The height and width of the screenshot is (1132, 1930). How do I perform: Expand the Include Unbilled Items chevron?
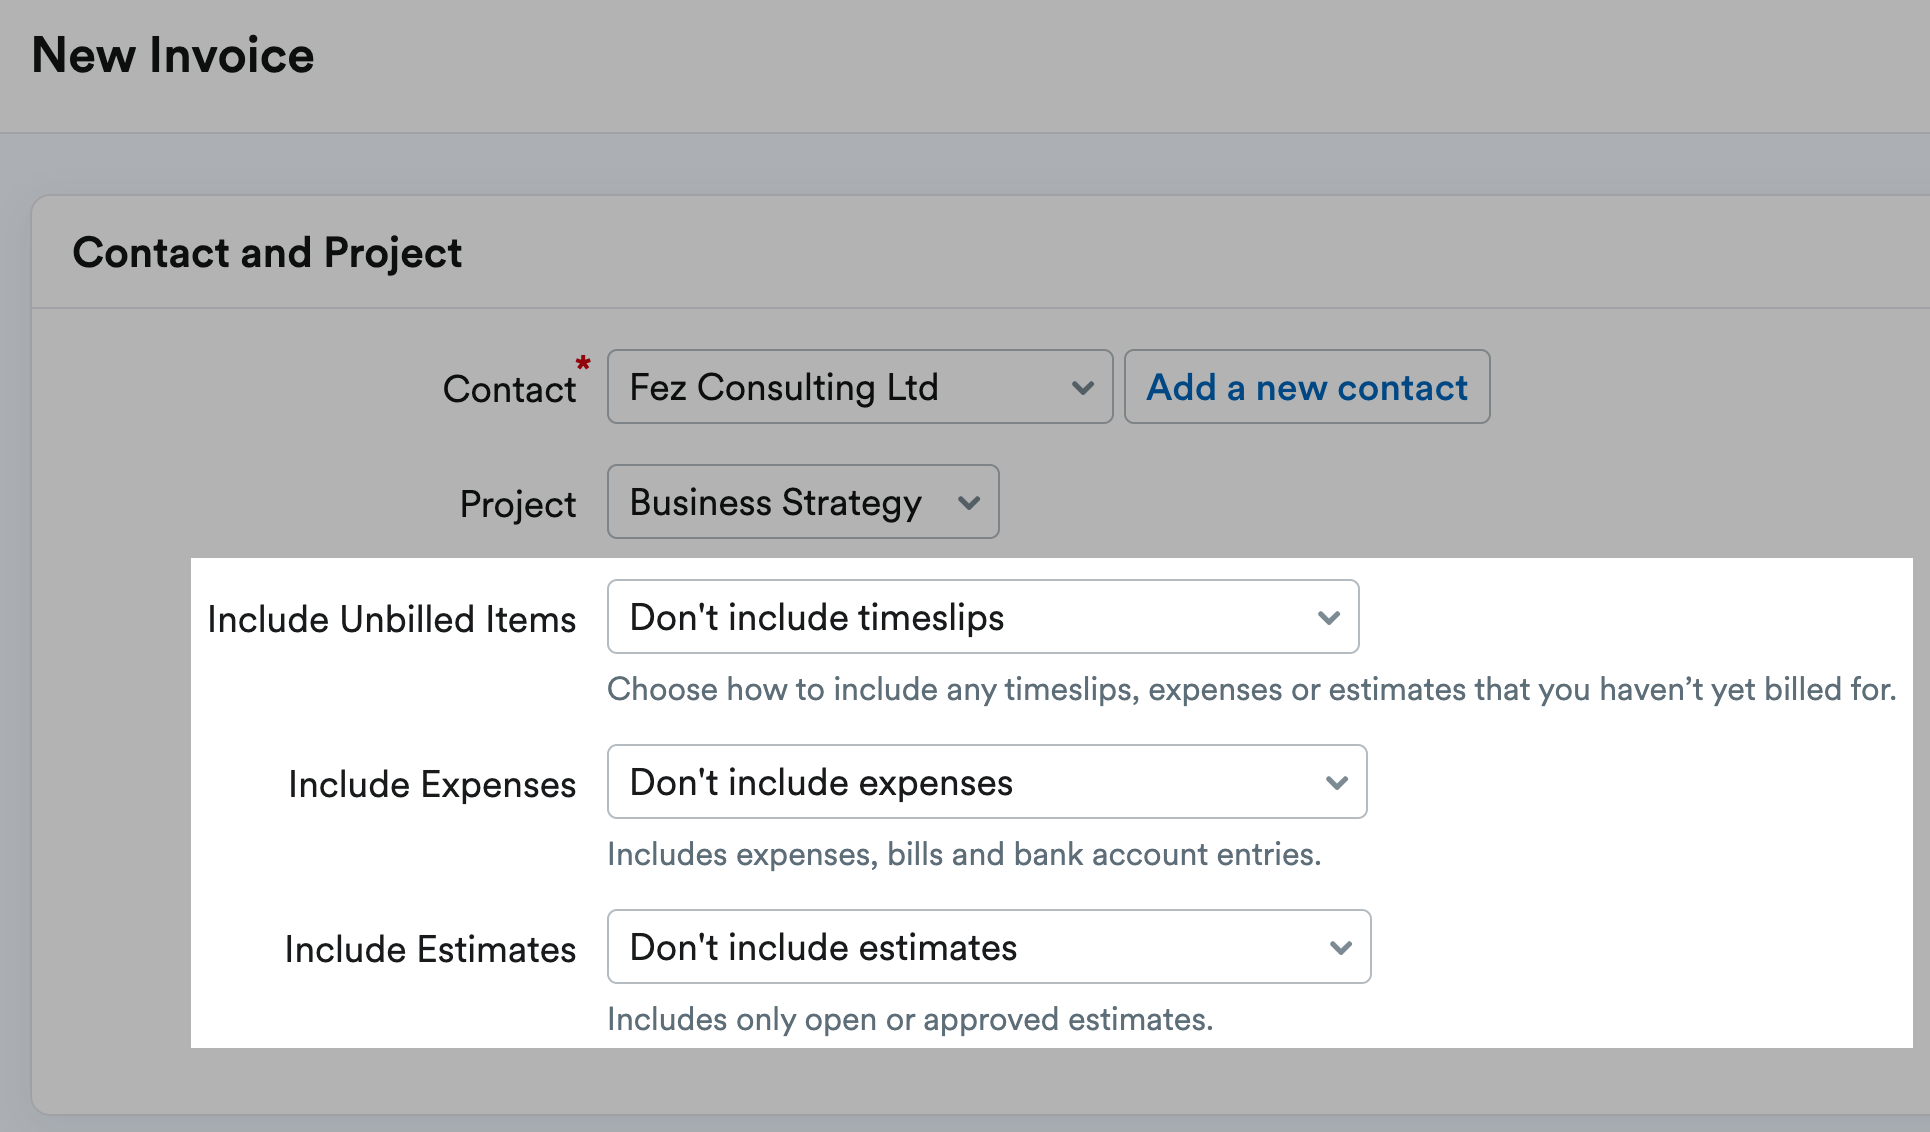pos(1330,617)
